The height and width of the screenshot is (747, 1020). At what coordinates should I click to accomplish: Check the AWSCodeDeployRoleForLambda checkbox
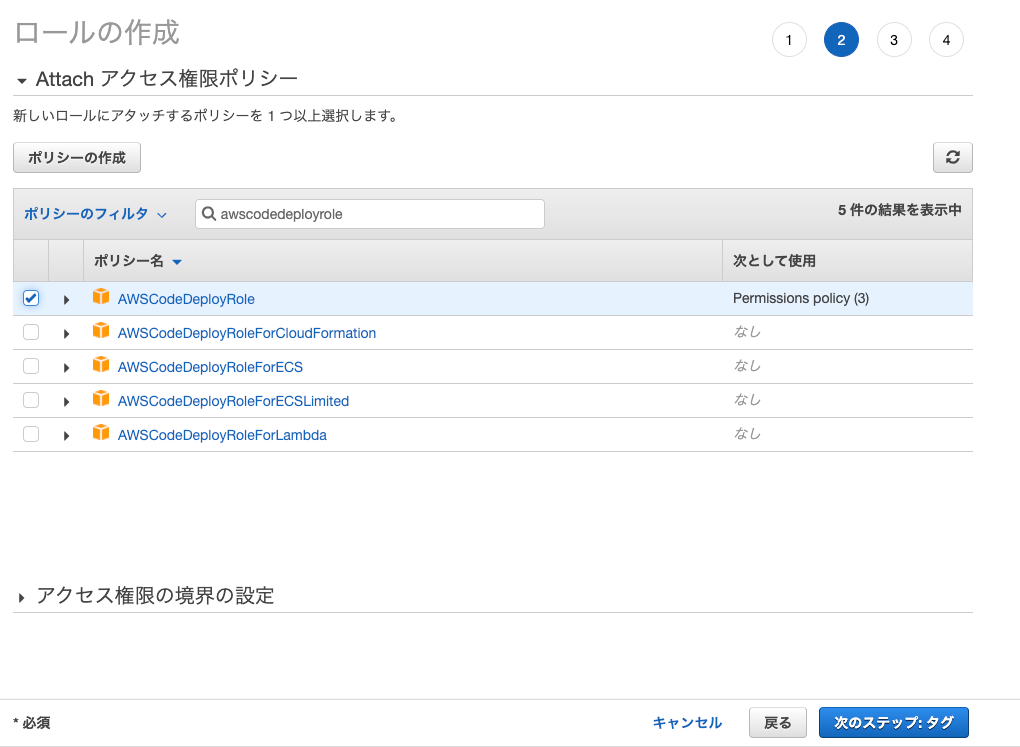[31, 434]
